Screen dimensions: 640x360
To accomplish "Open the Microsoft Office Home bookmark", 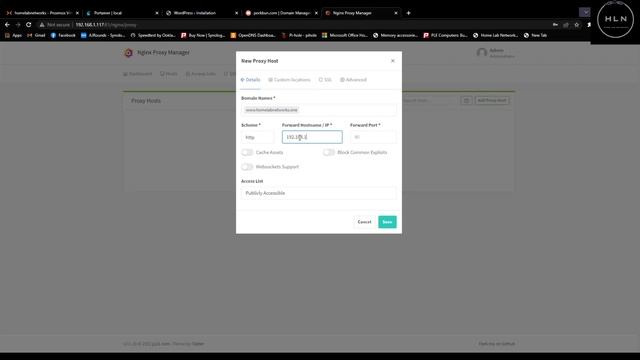I will [345, 36].
